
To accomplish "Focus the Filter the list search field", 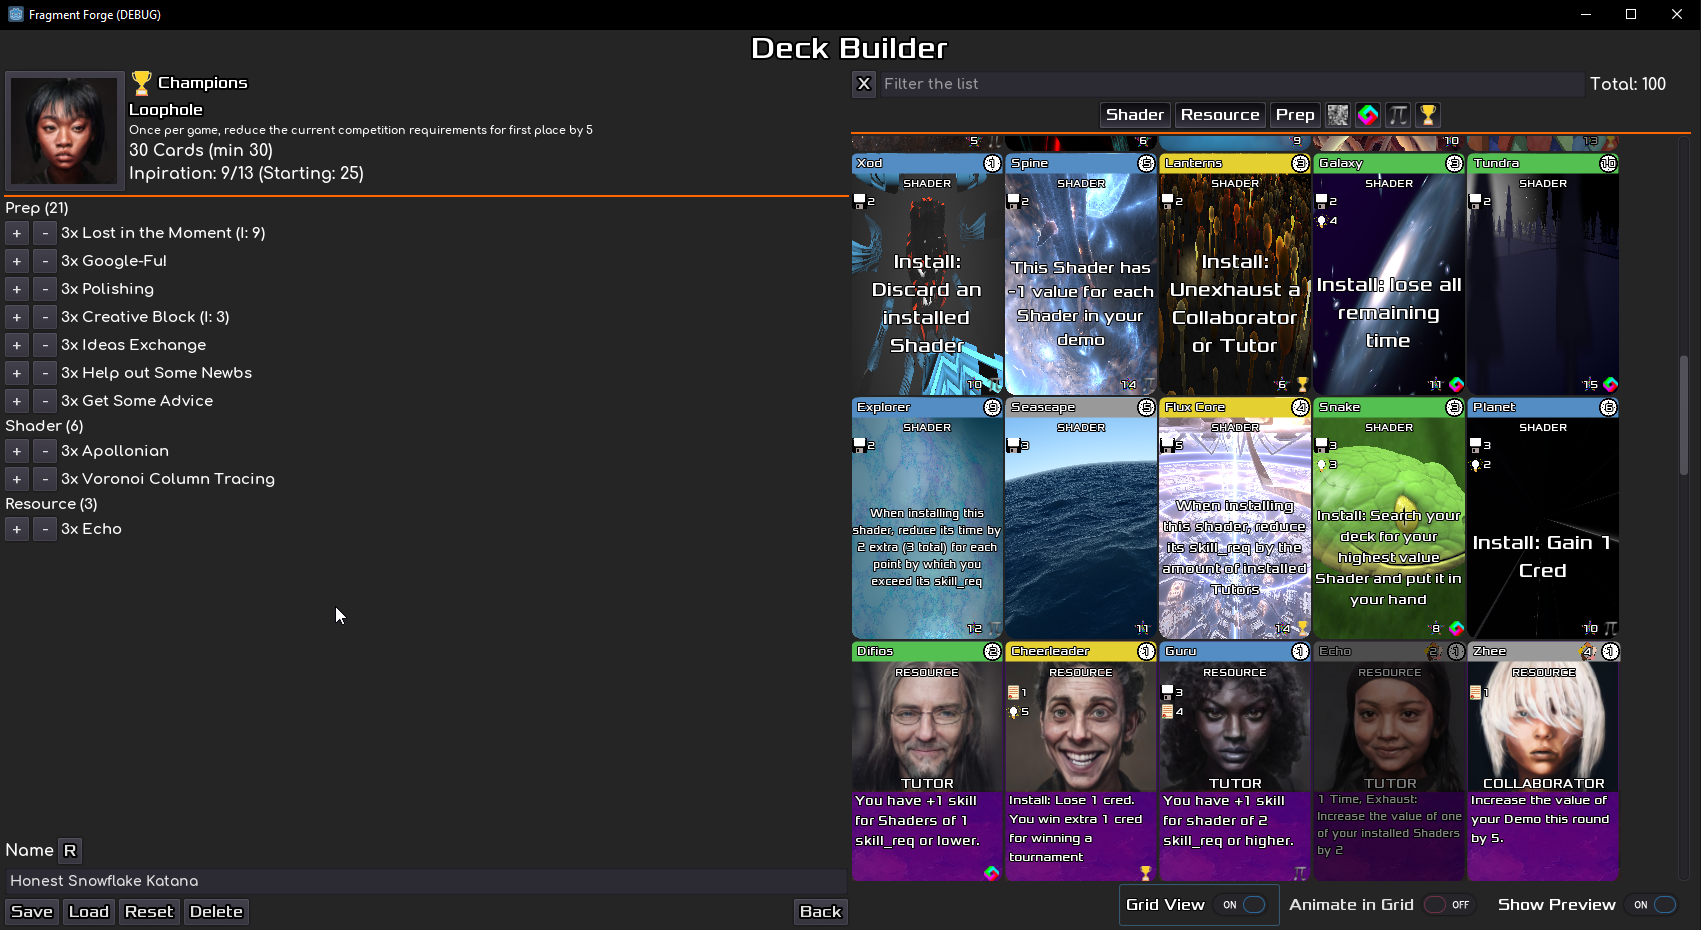I will click(x=1233, y=84).
